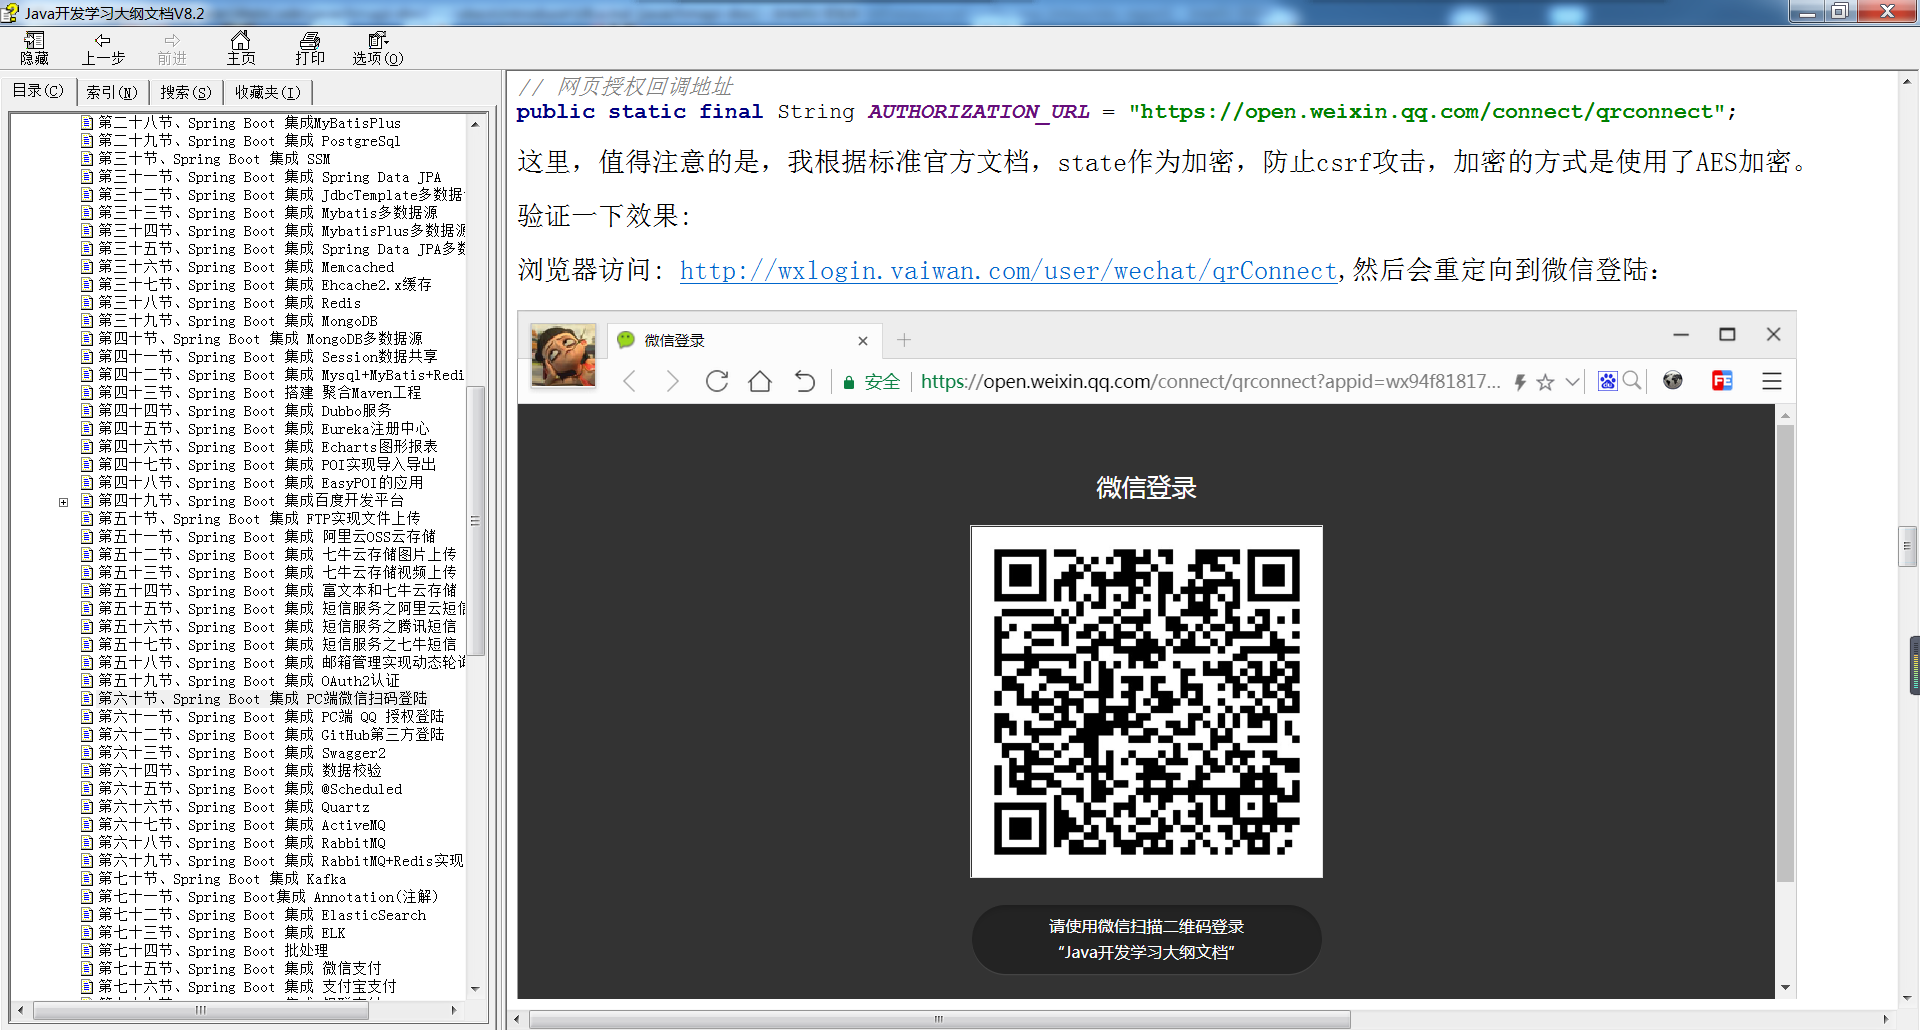Open the Options (选项) toolbar icon
The height and width of the screenshot is (1030, 1920).
(x=378, y=48)
